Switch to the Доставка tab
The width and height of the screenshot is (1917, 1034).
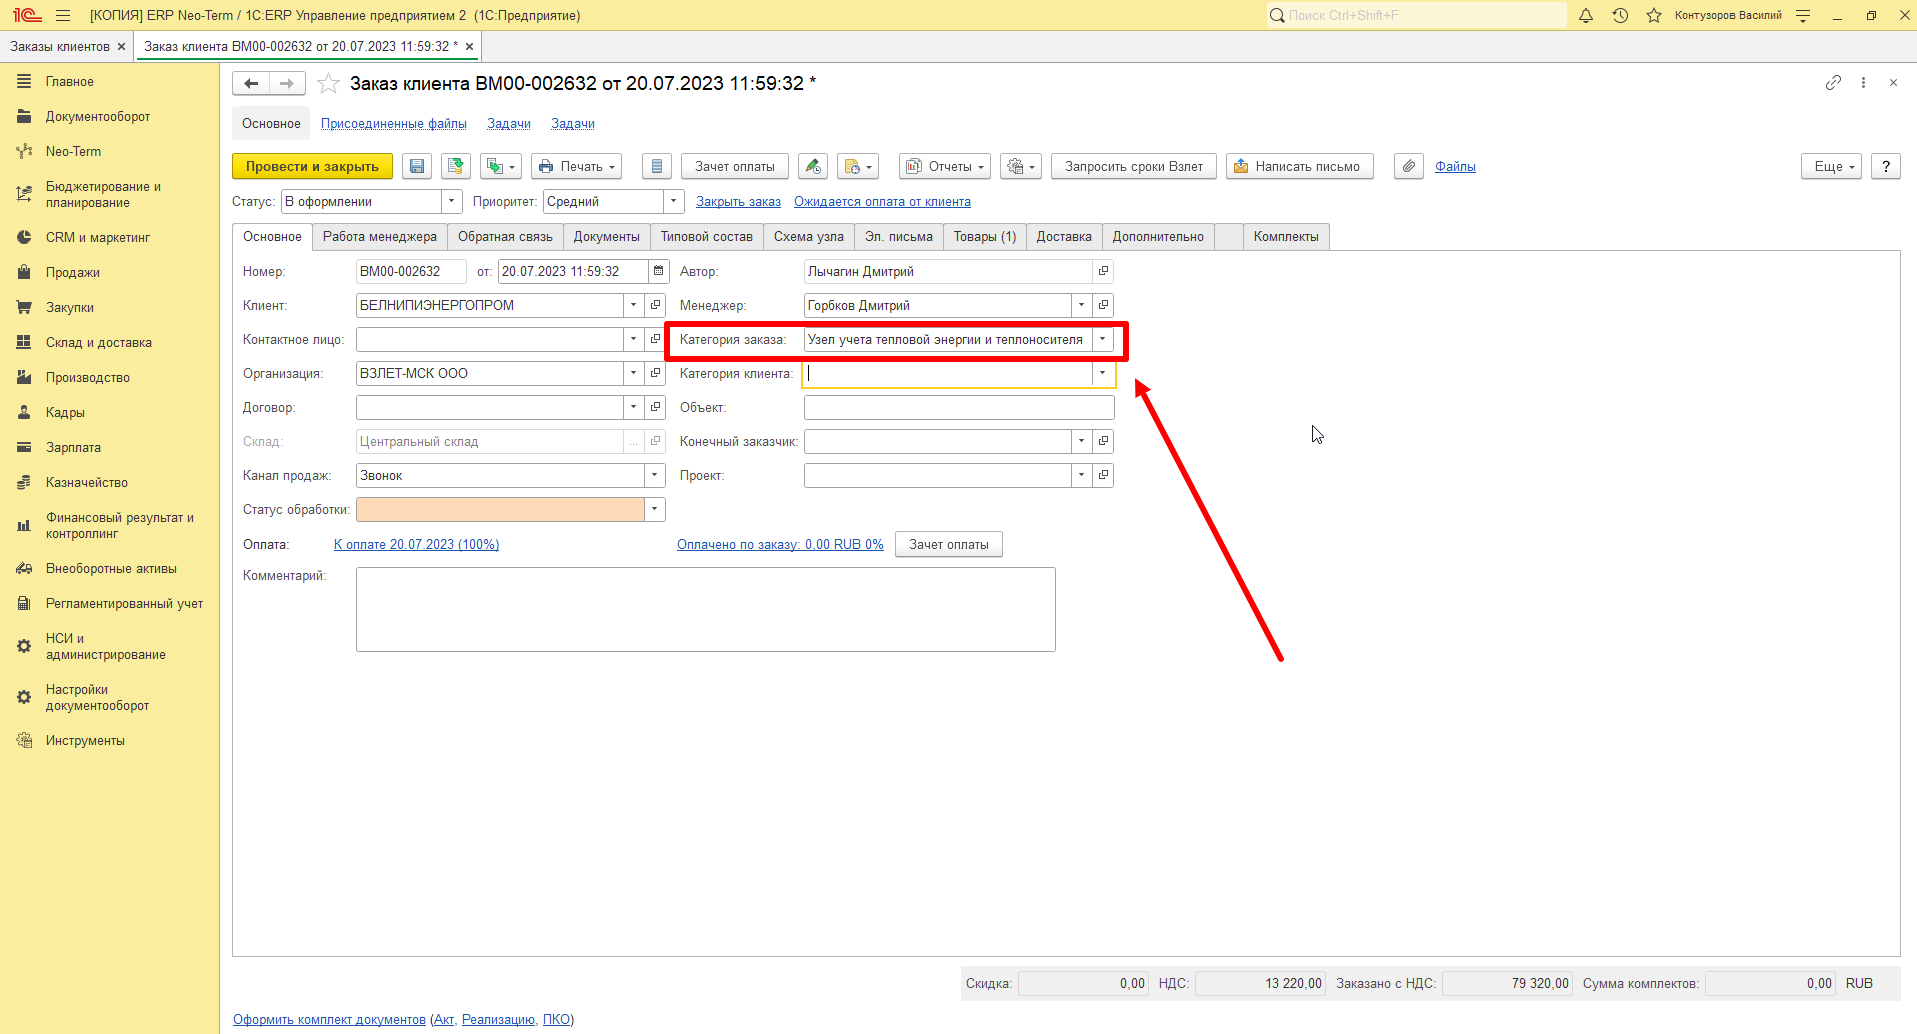[x=1064, y=237]
